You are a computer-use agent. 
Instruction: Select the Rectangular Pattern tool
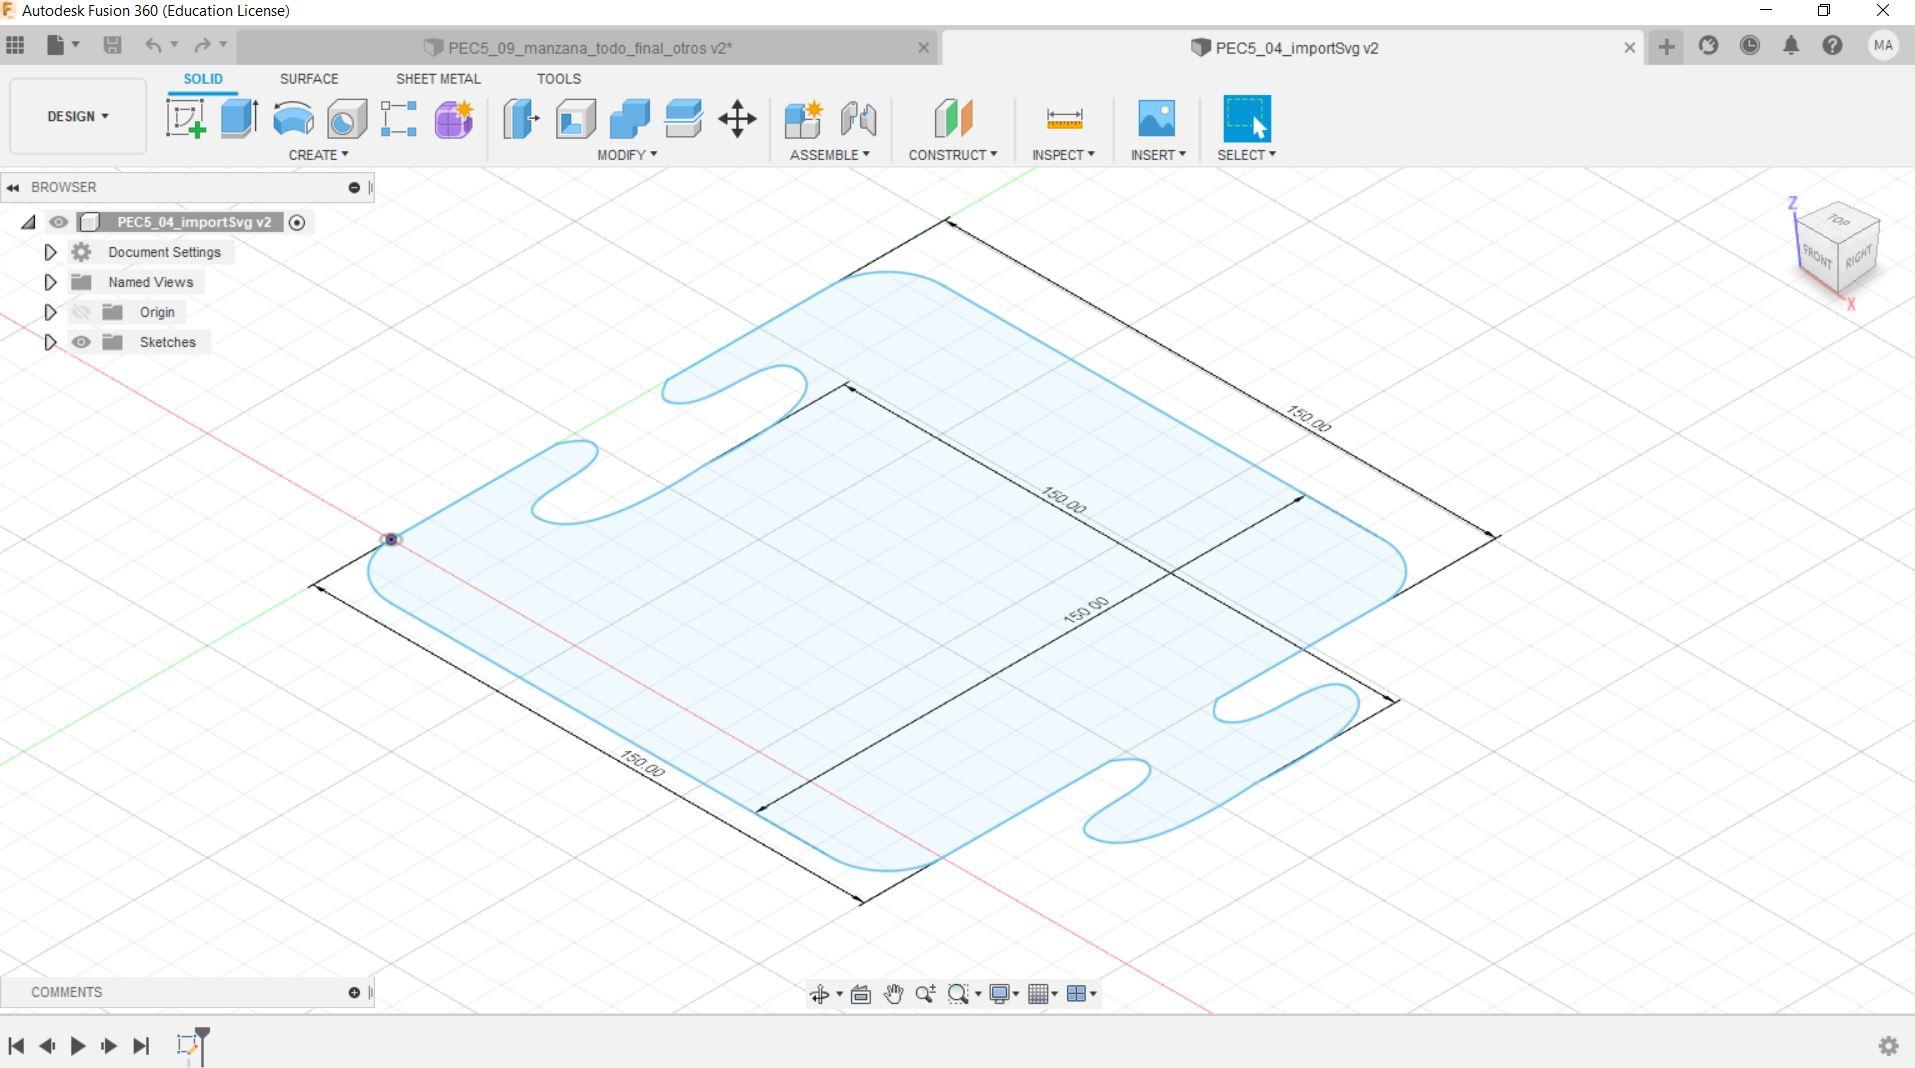tap(399, 118)
